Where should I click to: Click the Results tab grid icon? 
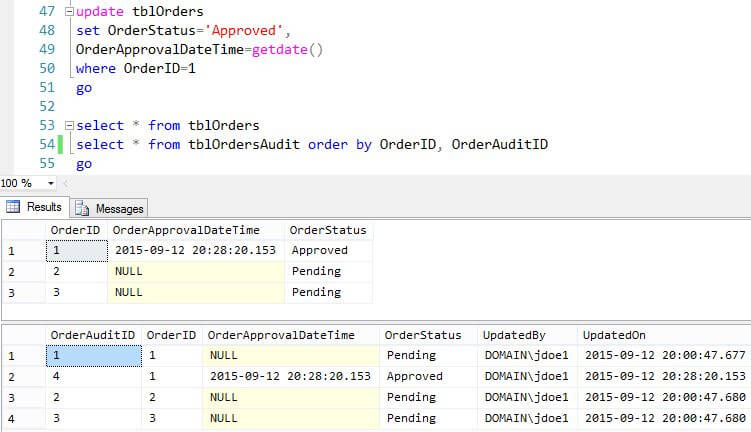[x=14, y=208]
